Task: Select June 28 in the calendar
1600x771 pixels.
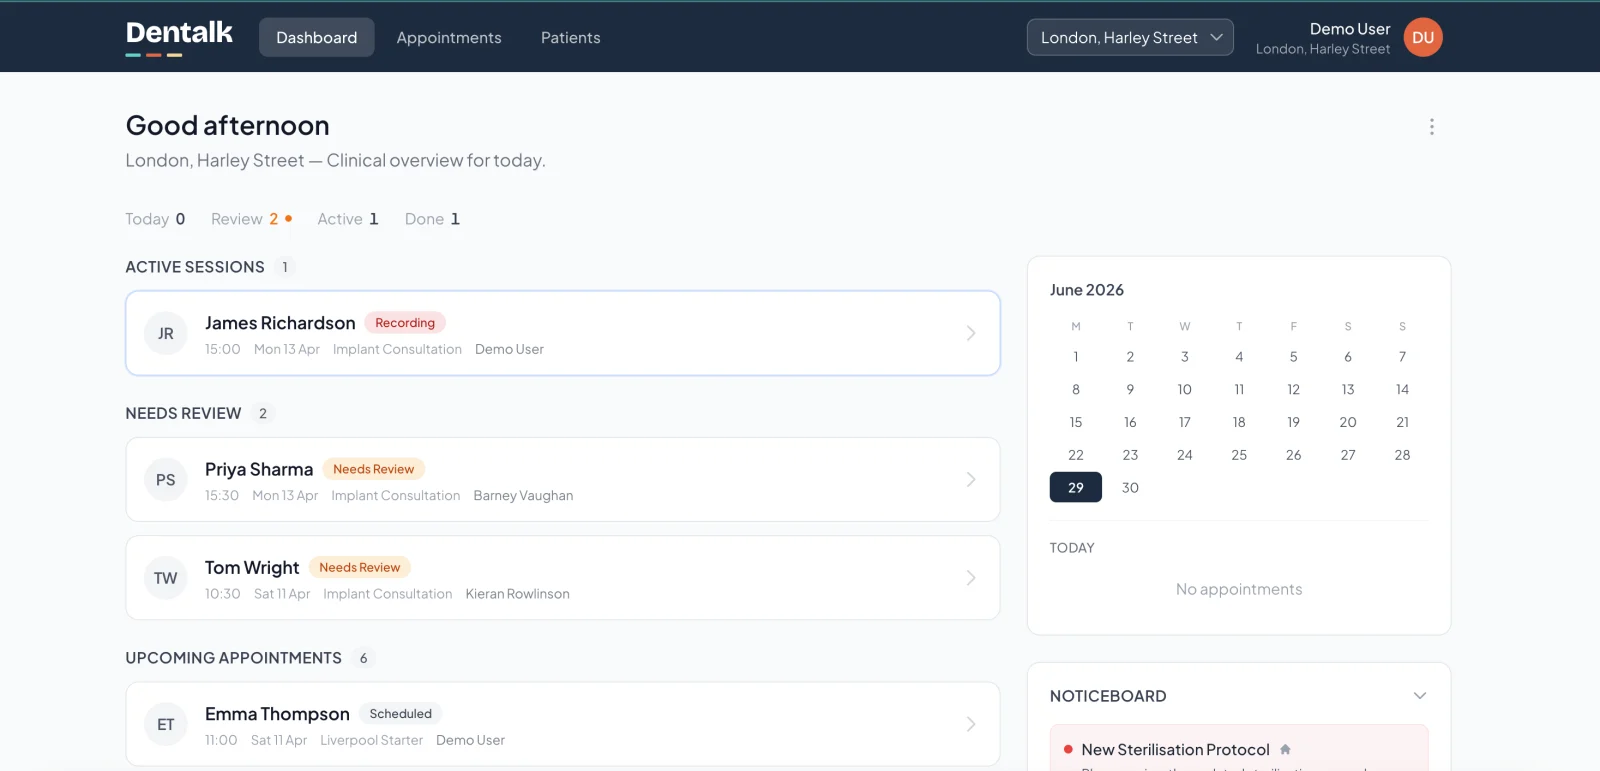Action: [1402, 455]
